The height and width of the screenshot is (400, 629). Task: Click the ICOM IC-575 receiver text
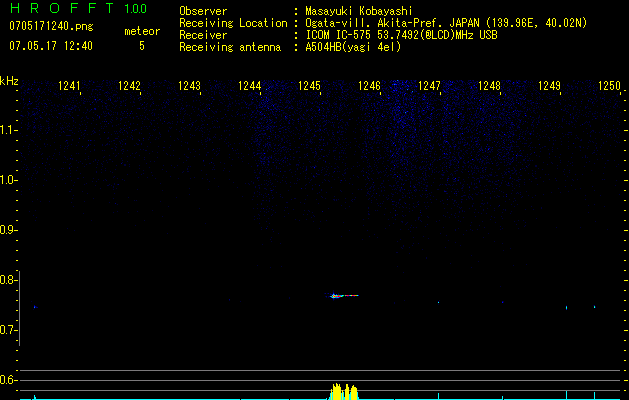[401, 35]
